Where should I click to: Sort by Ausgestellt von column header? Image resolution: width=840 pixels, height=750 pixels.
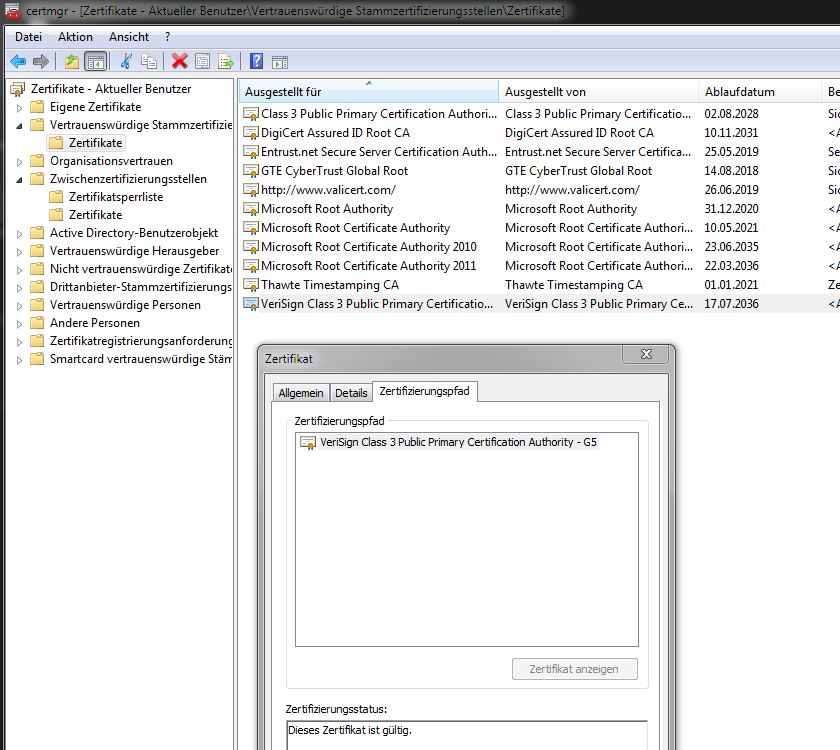click(x=598, y=92)
